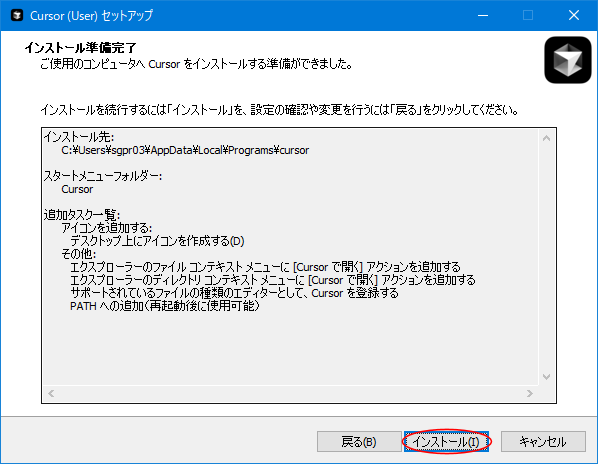Click the Cursor (User) セットアップ title text
The height and width of the screenshot is (464, 598).
coord(92,16)
